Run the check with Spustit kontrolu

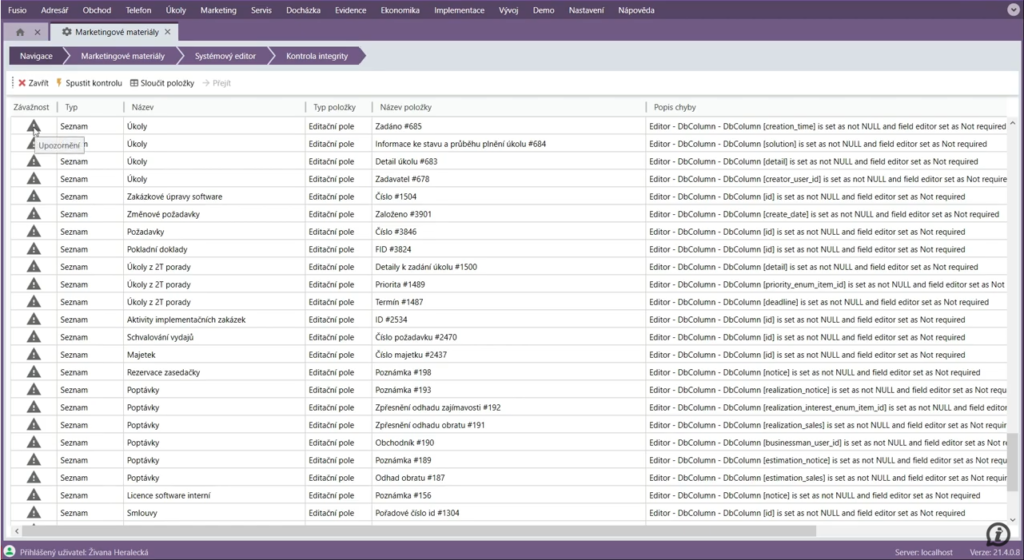click(88, 83)
